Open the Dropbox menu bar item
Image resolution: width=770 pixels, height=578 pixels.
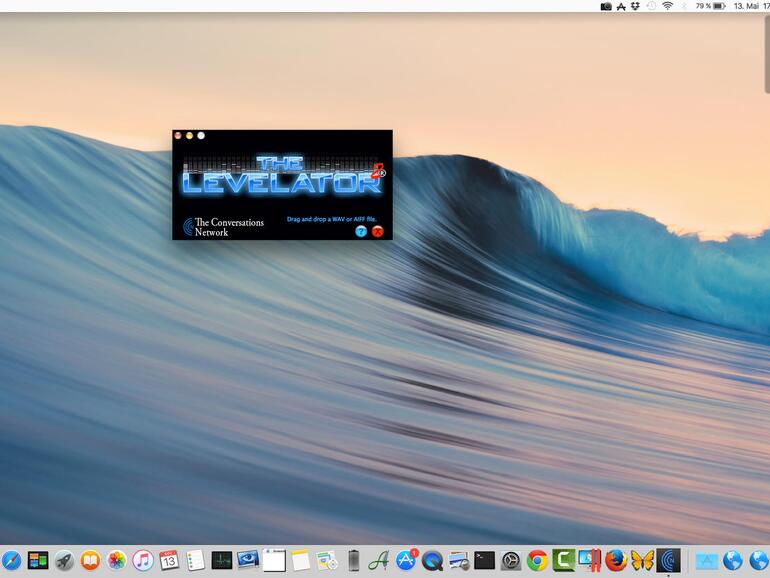635,6
